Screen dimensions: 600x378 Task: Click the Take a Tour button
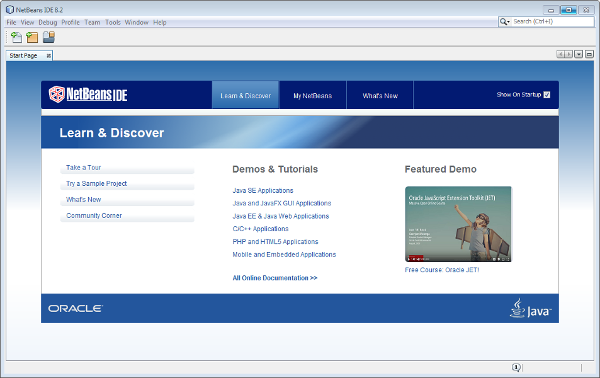127,168
